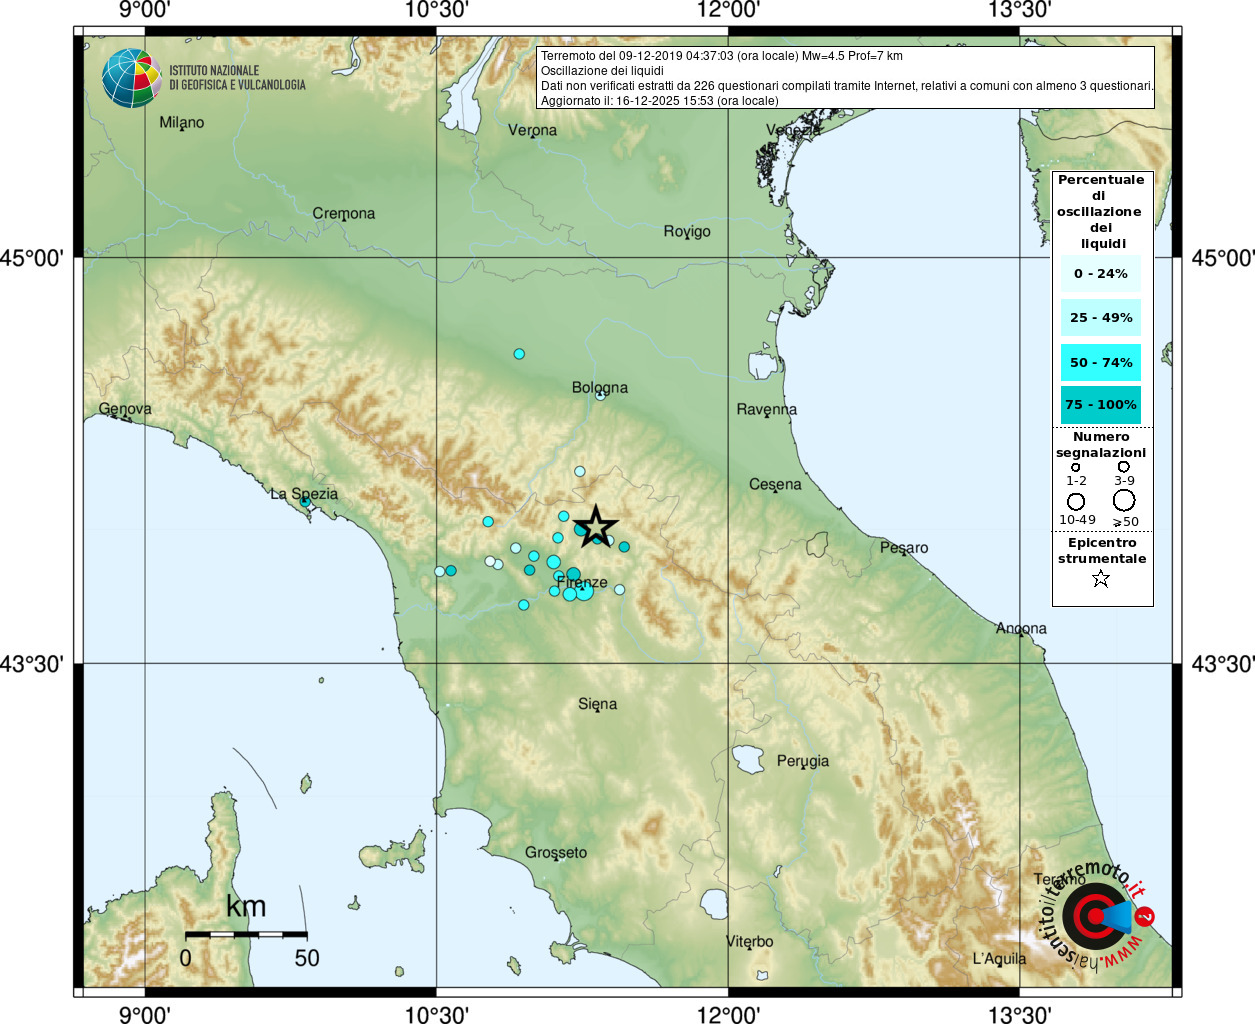Click the La Spezia city label
The width and height of the screenshot is (1255, 1024).
click(x=304, y=494)
